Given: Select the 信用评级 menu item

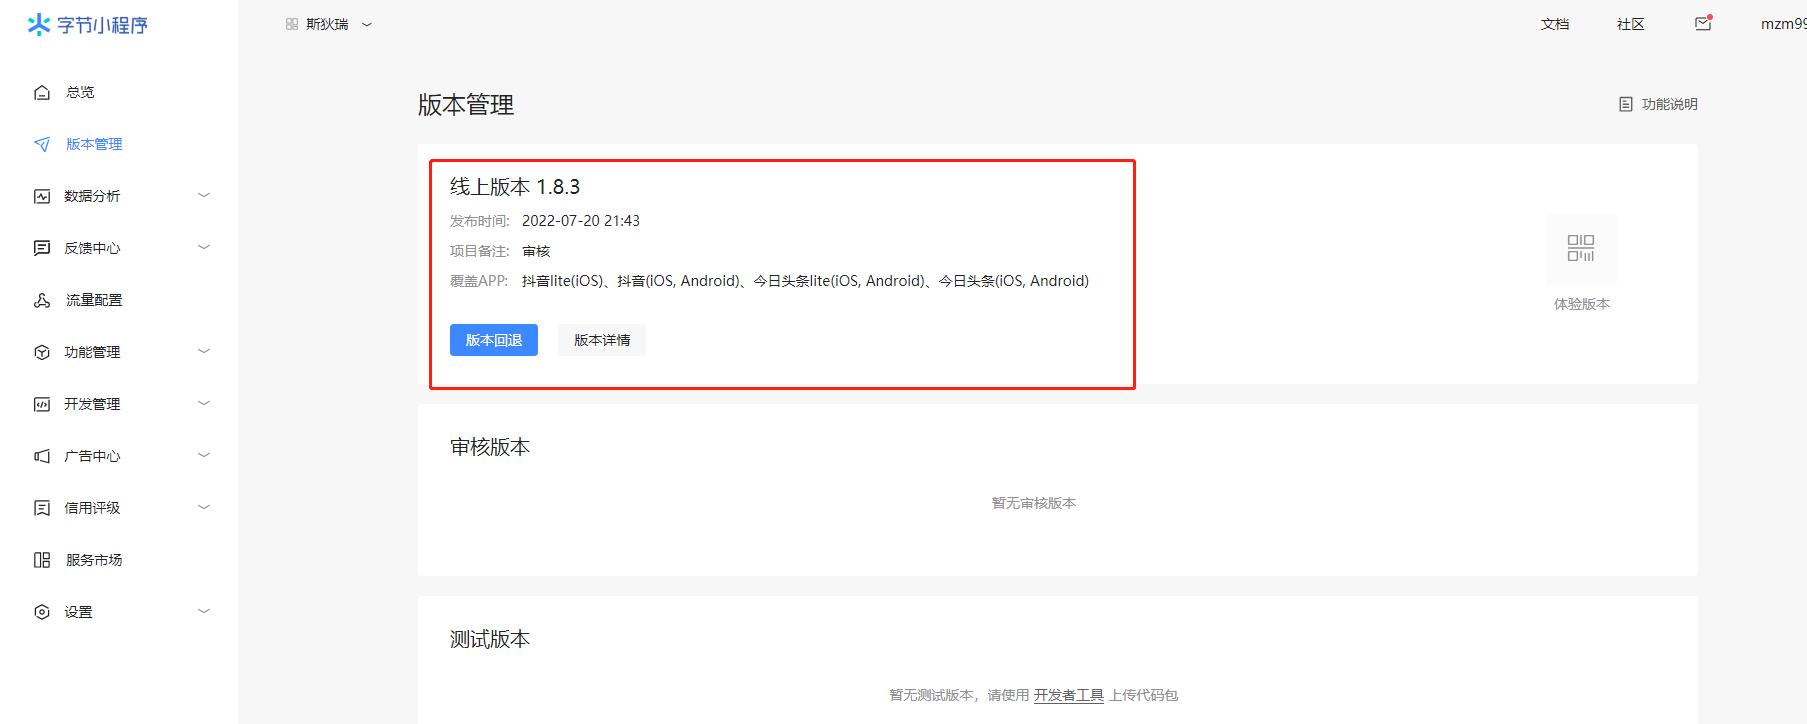Looking at the screenshot, I should click(x=92, y=508).
